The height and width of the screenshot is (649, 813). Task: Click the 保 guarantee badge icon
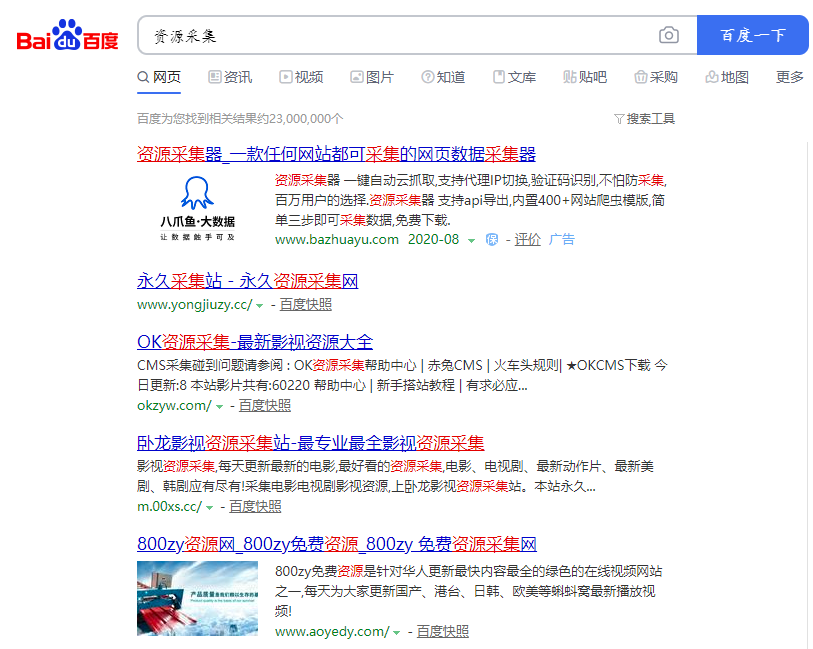tap(492, 239)
